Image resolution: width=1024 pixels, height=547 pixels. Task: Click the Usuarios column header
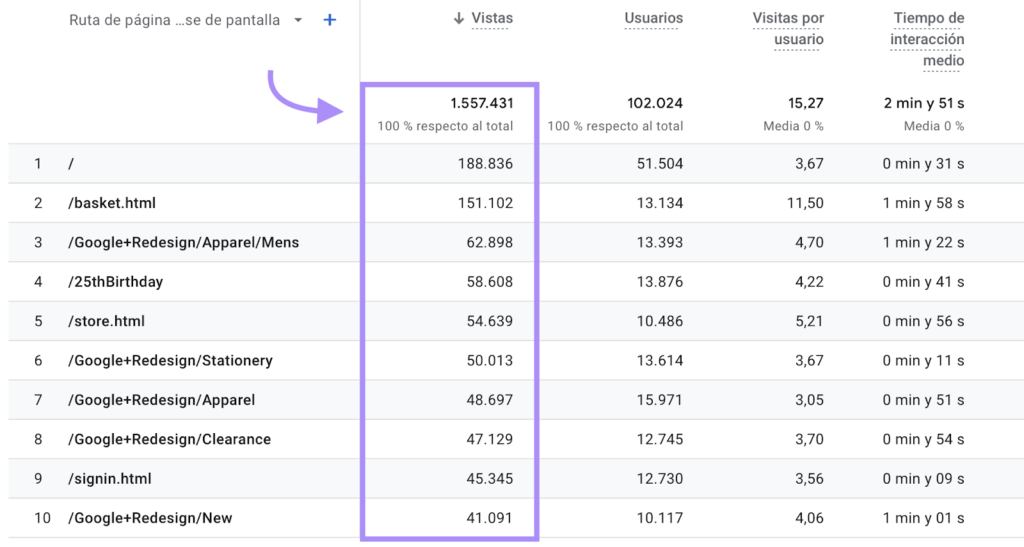(x=653, y=19)
